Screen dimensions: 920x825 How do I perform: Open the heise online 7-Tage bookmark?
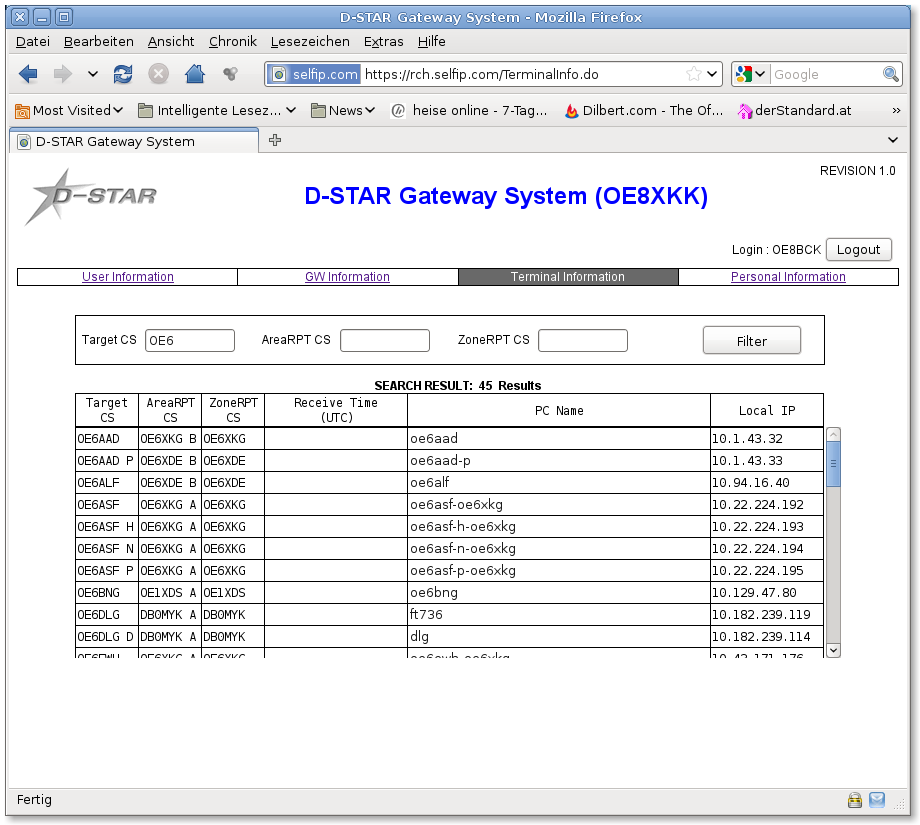[x=469, y=110]
